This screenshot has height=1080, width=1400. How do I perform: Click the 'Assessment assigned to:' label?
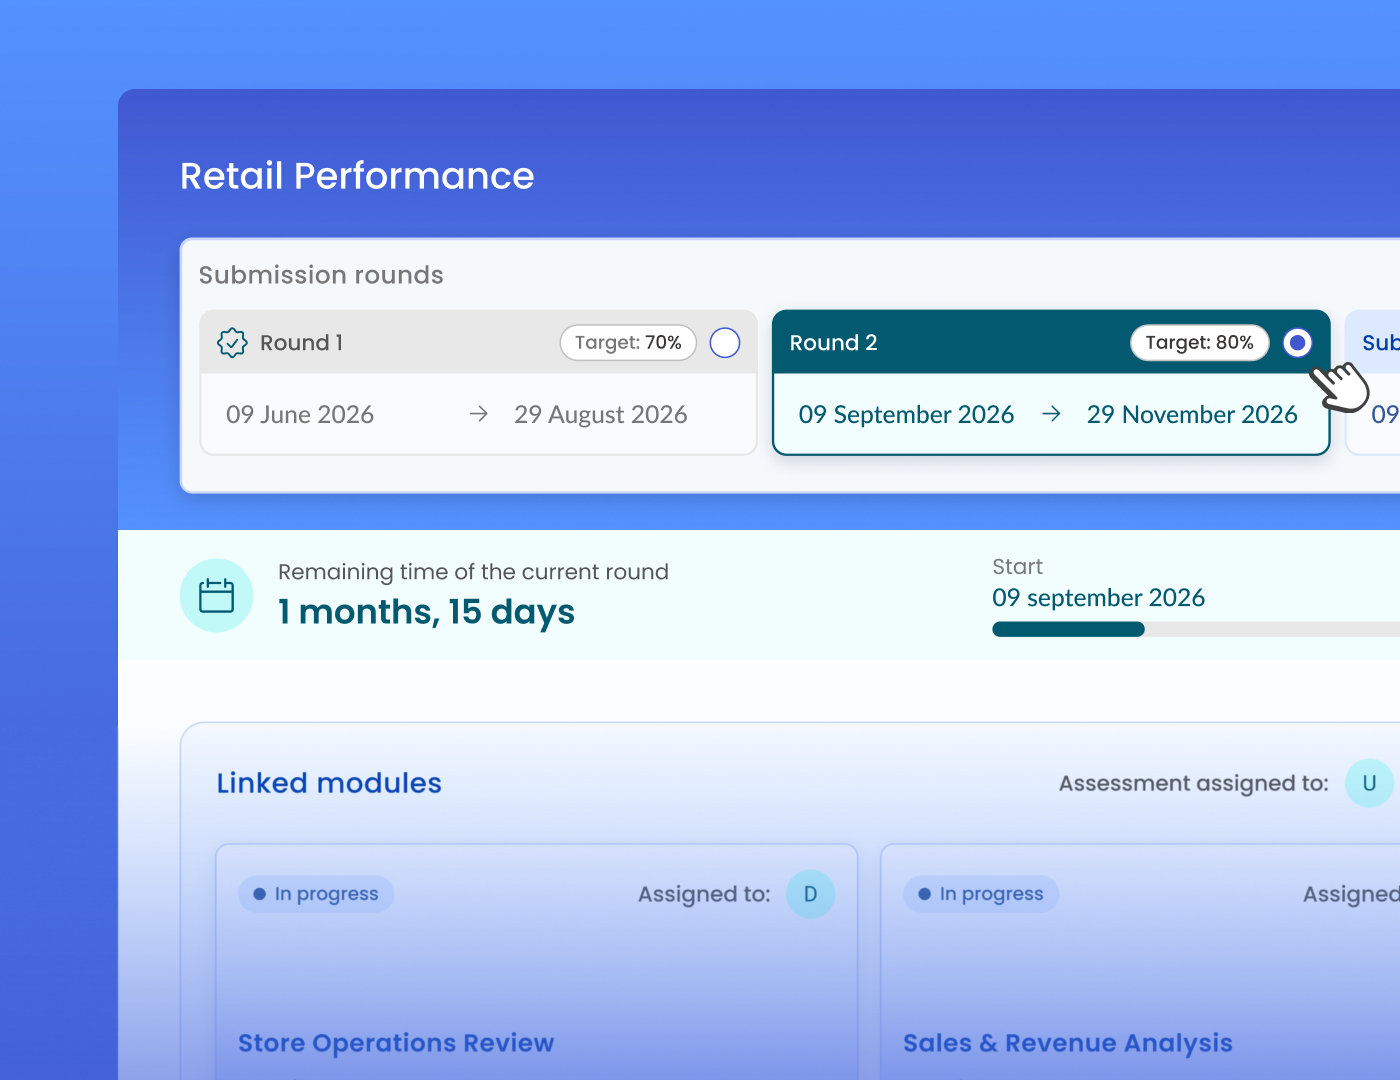coord(1194,784)
